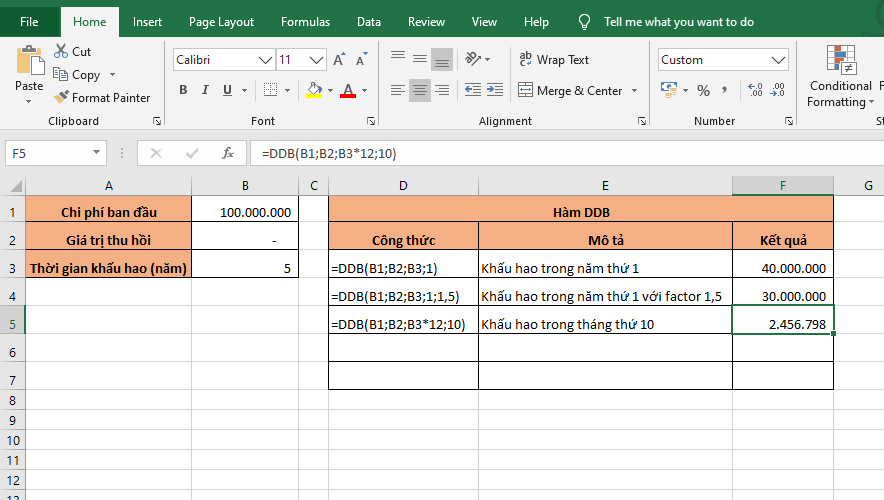The image size is (884, 500).
Task: Toggle Wrap Text for the cell
Action: pos(554,60)
